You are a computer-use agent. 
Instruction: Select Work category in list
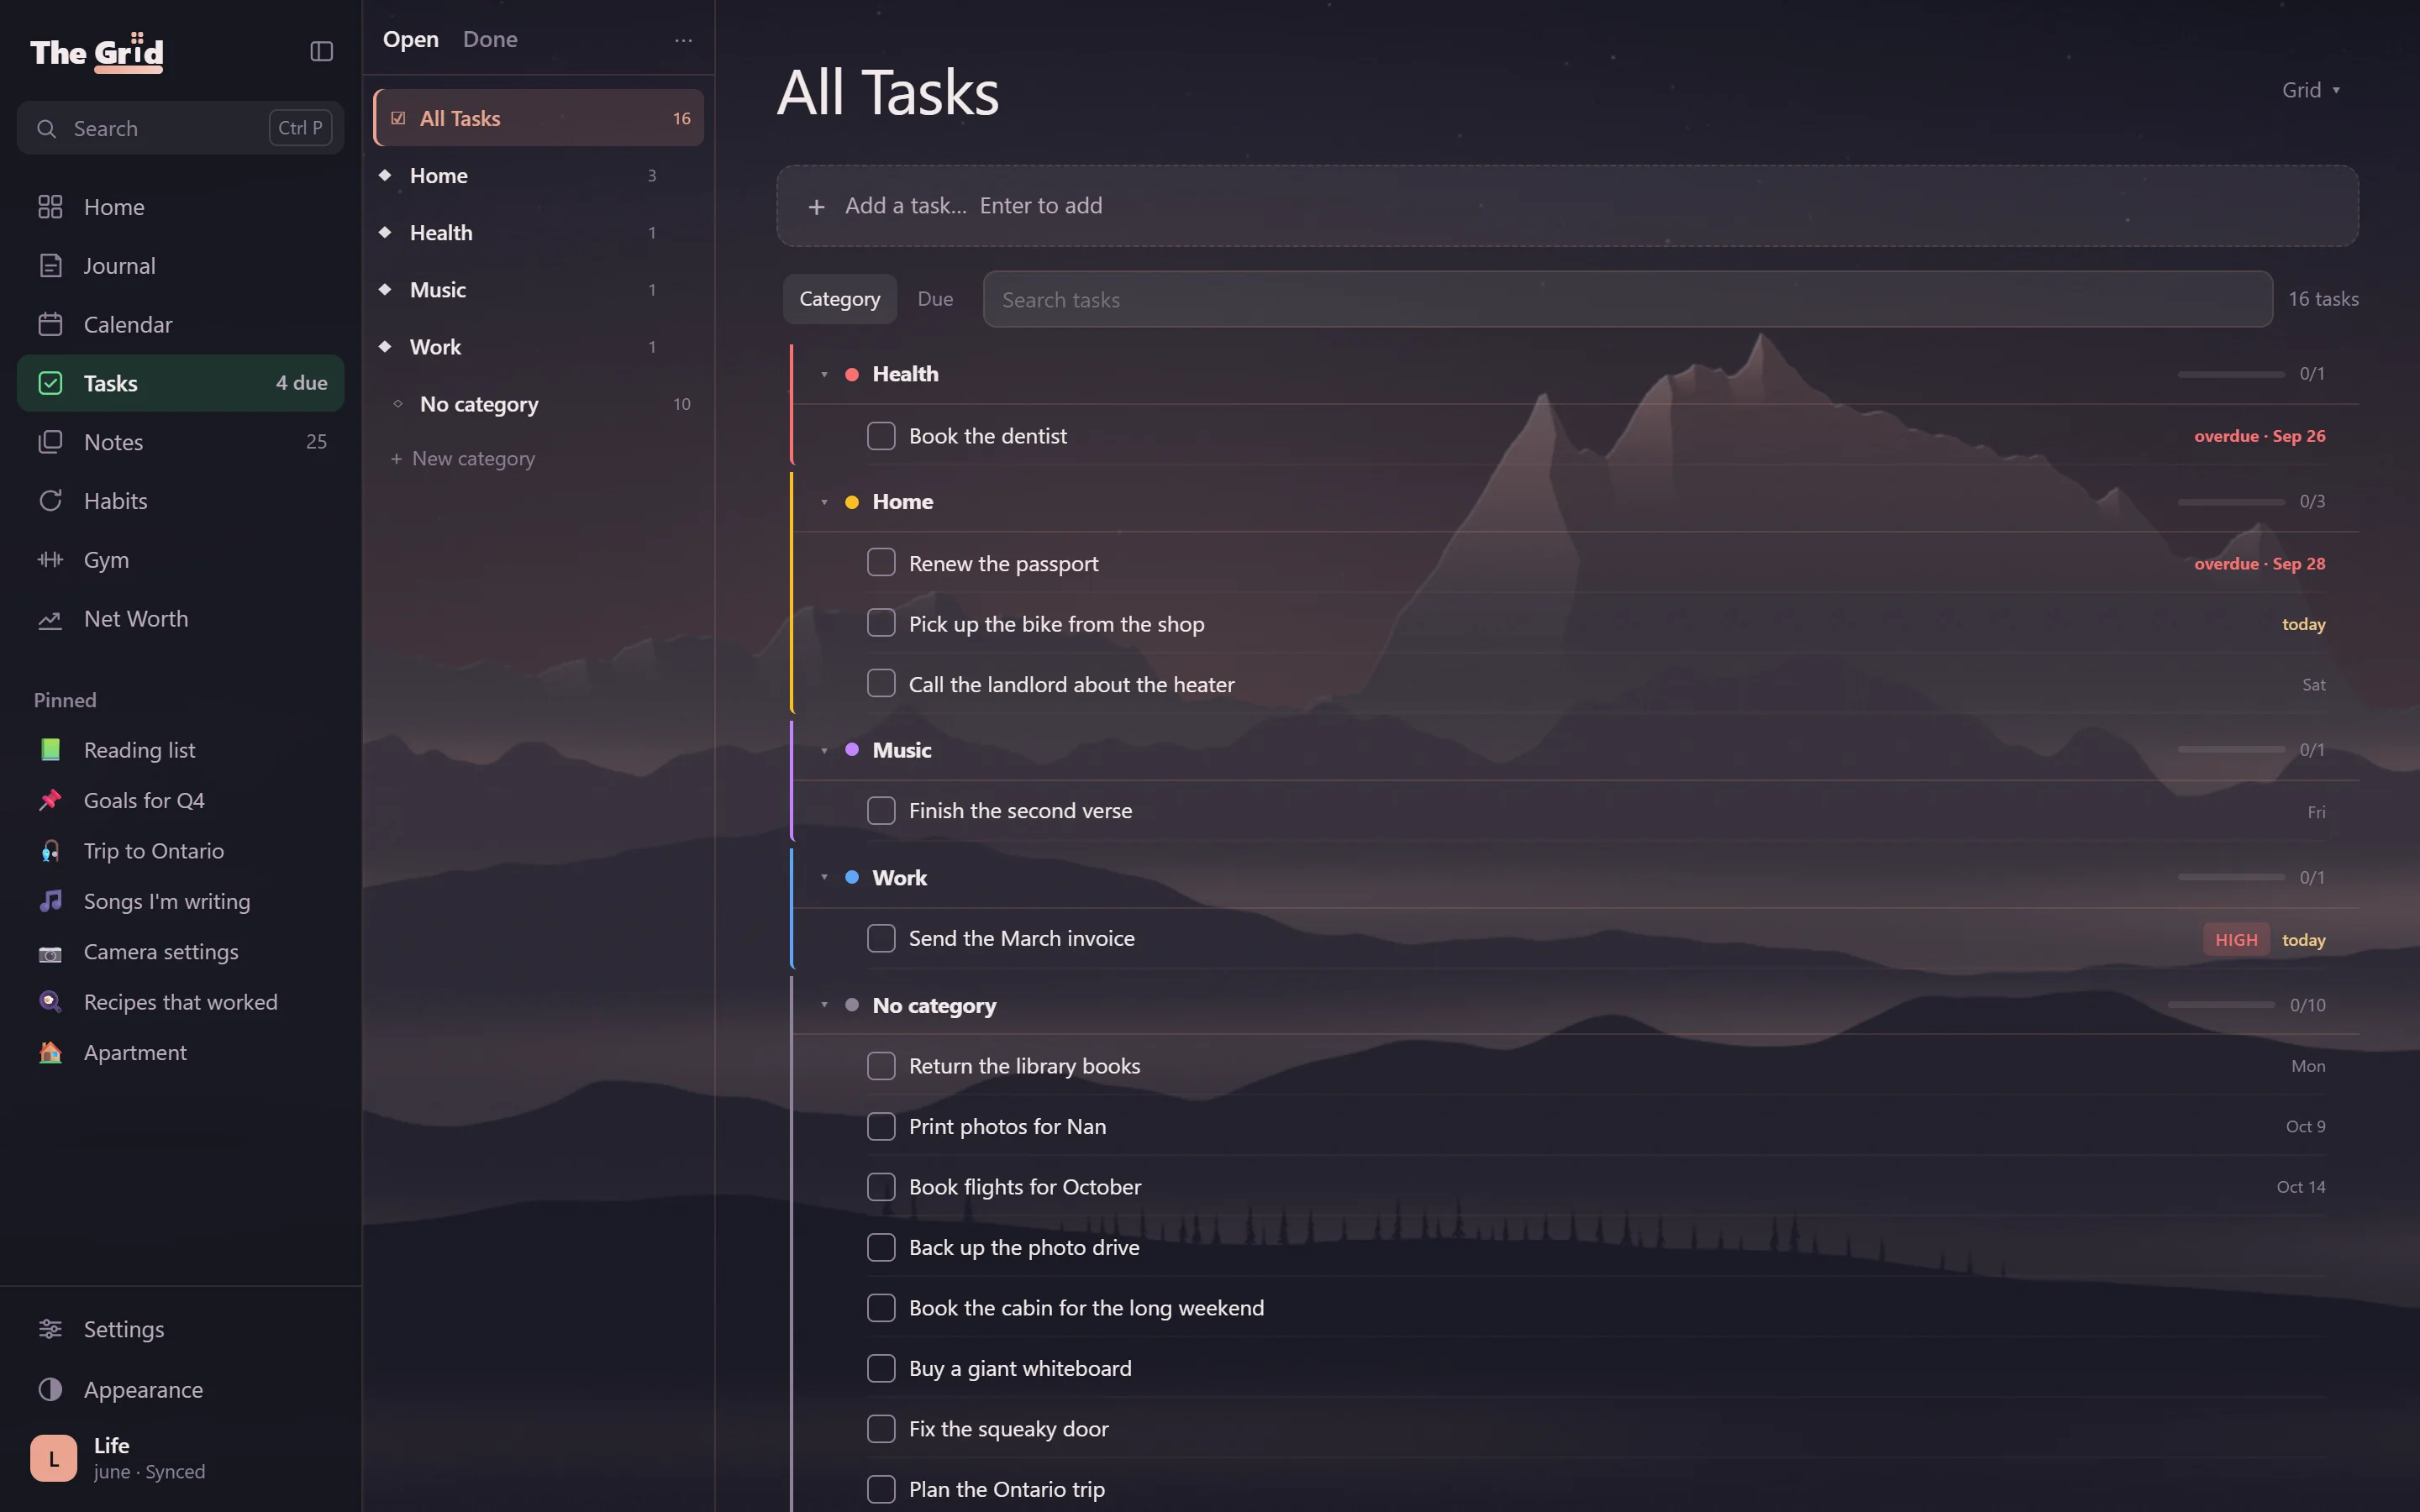[x=538, y=347]
